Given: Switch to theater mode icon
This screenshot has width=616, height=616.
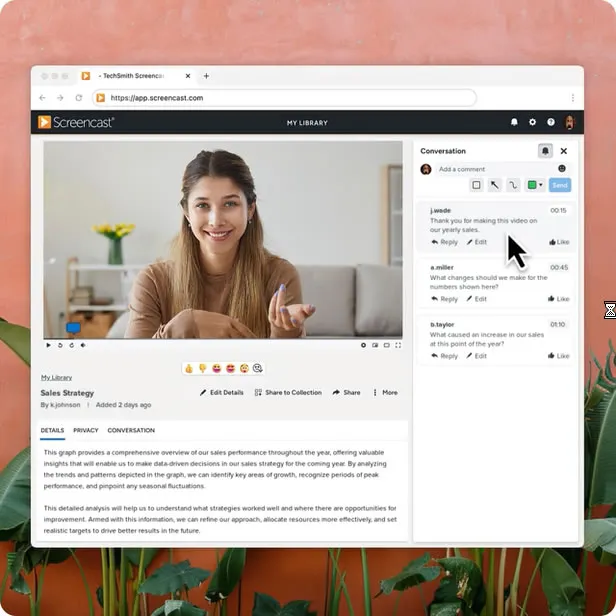Looking at the screenshot, I should click(387, 345).
